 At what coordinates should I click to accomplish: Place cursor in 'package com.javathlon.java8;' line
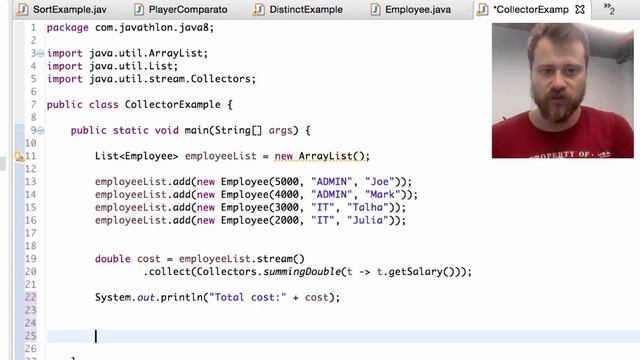tap(130, 28)
